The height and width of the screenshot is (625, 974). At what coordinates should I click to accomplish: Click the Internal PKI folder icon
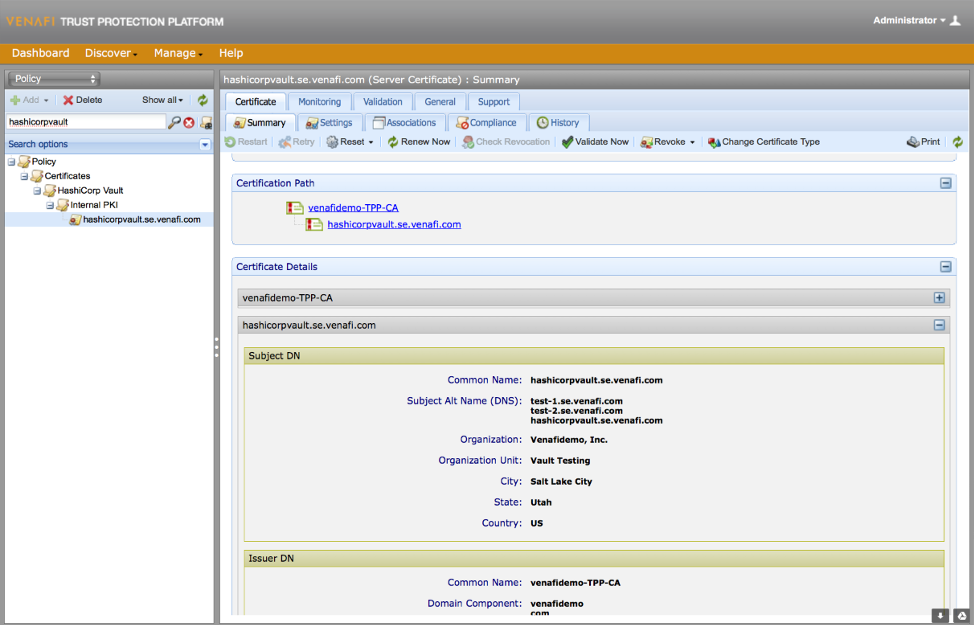coord(62,205)
